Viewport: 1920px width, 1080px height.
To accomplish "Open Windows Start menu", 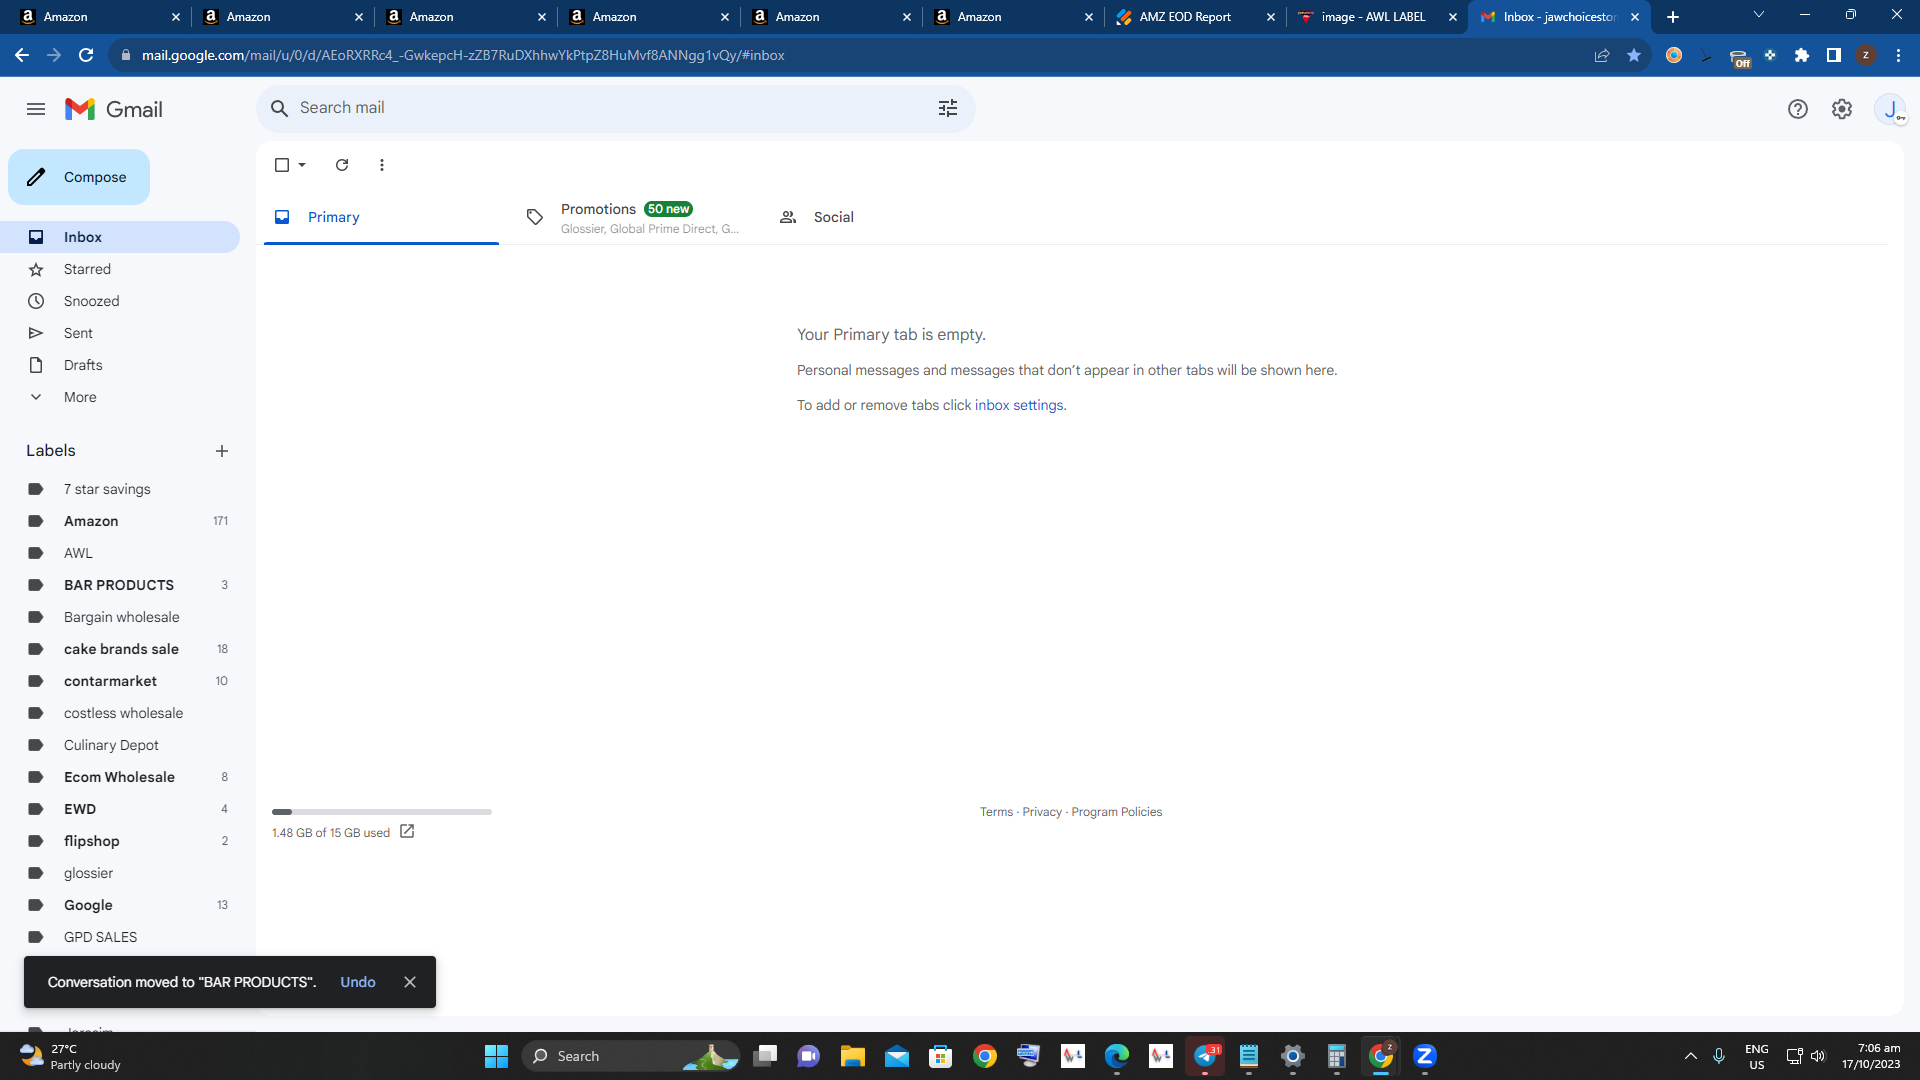I will (496, 1056).
